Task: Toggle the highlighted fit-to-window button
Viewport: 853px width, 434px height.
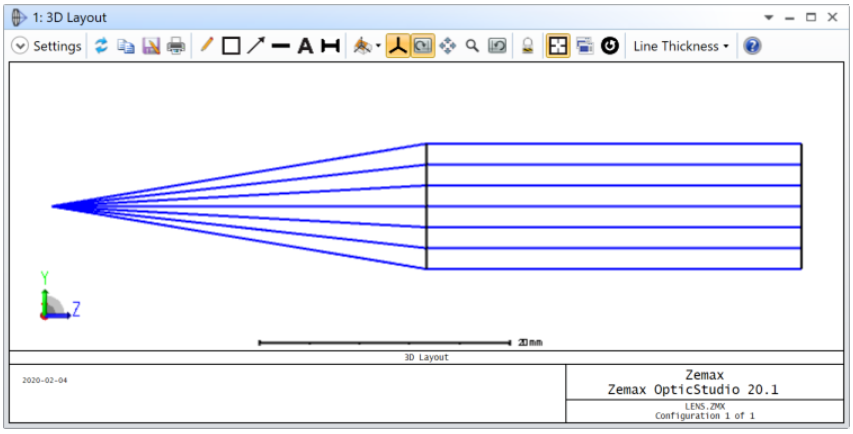Action: click(x=558, y=46)
